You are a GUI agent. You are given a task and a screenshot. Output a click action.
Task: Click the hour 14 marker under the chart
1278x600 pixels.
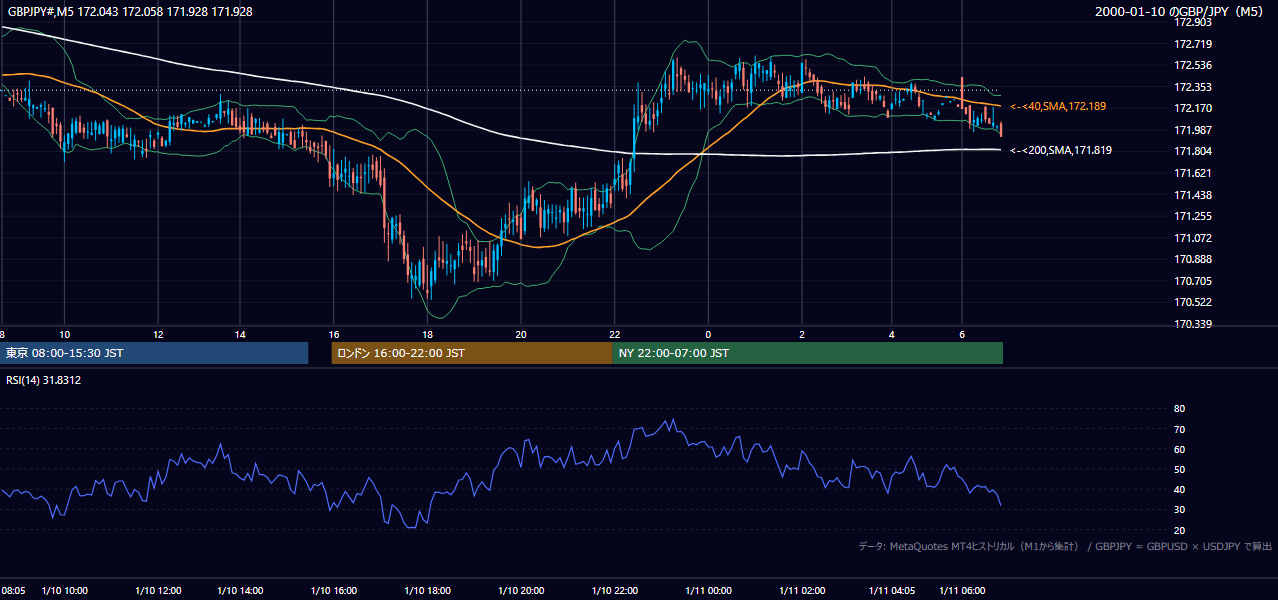coord(240,334)
